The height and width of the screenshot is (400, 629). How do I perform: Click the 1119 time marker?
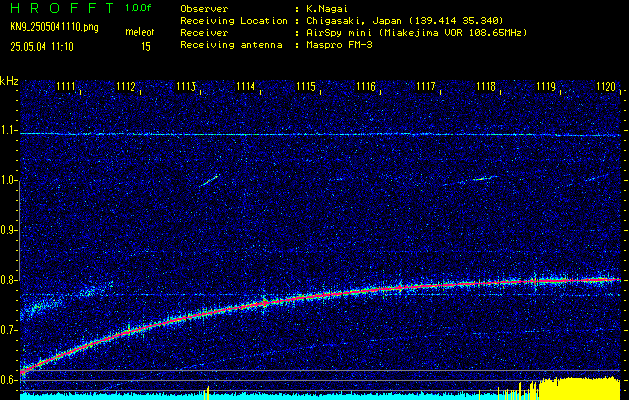546,86
